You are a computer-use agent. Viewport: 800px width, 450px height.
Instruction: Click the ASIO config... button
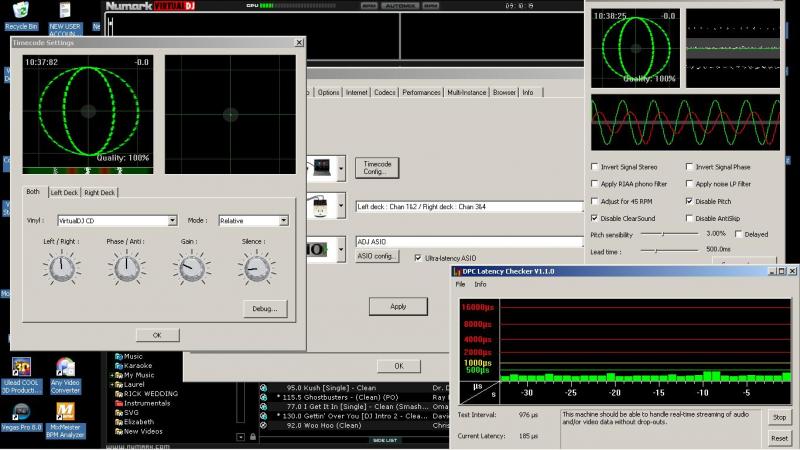pyautogui.click(x=377, y=256)
